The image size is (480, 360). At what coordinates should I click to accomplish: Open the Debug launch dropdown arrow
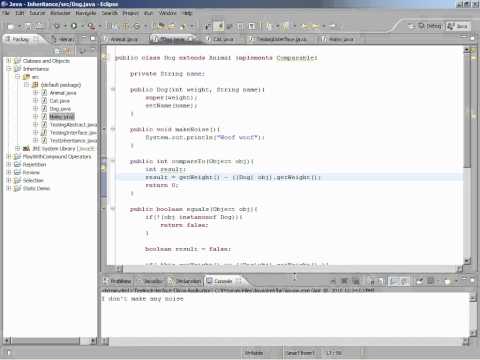65,26
